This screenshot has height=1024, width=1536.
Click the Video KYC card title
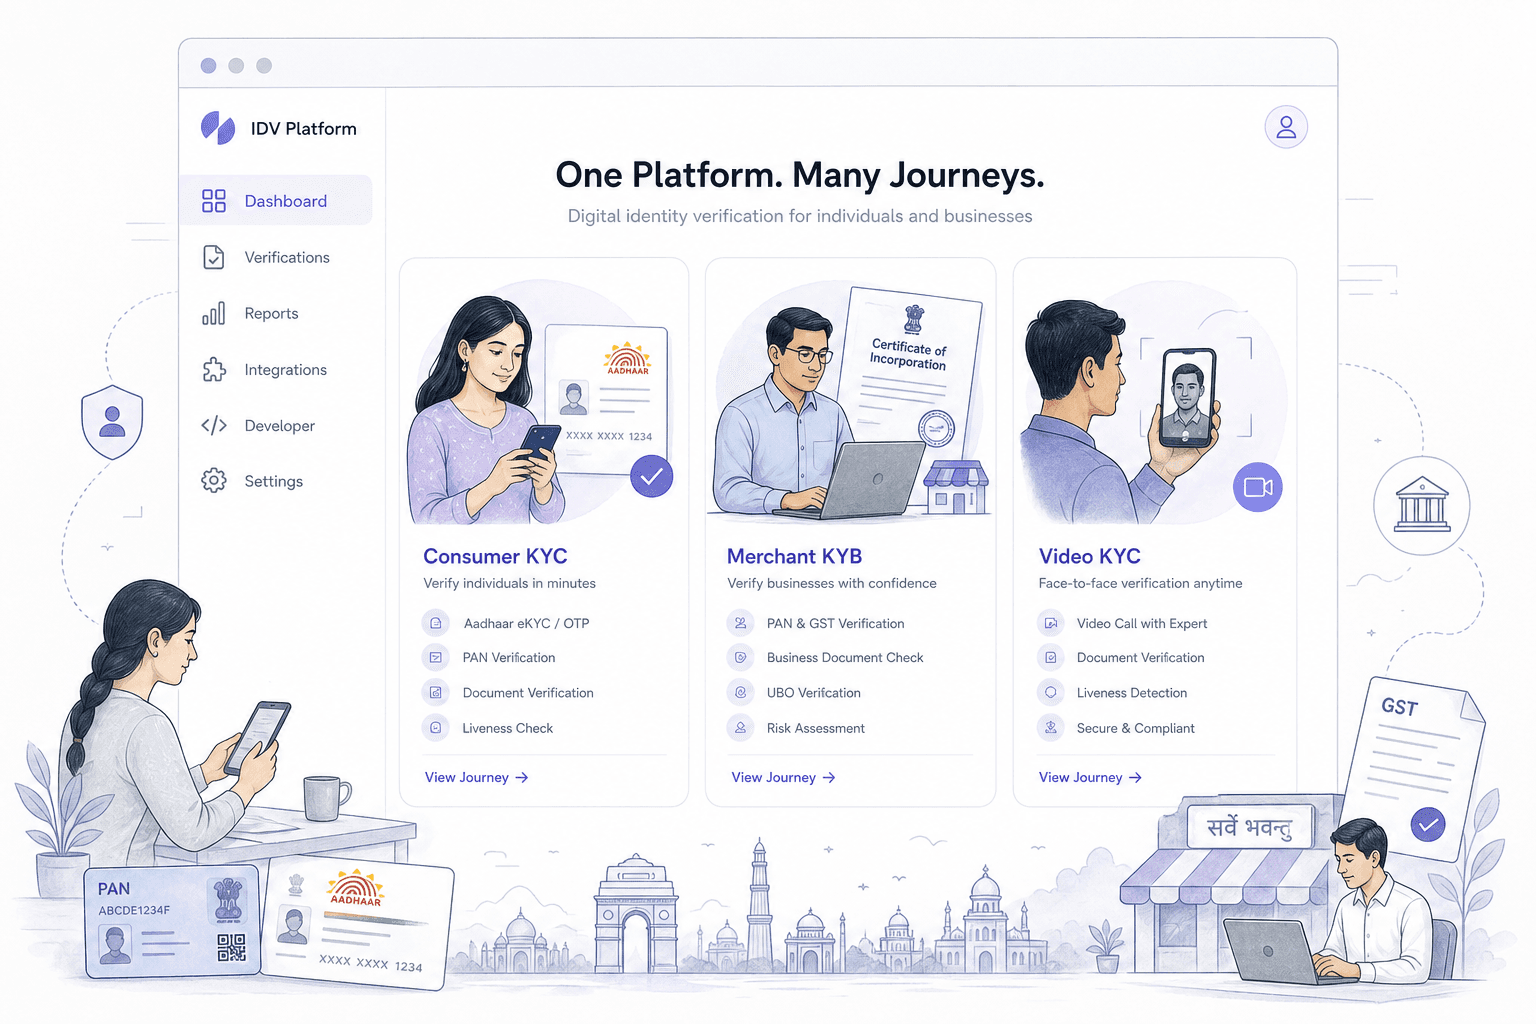coord(1089,556)
